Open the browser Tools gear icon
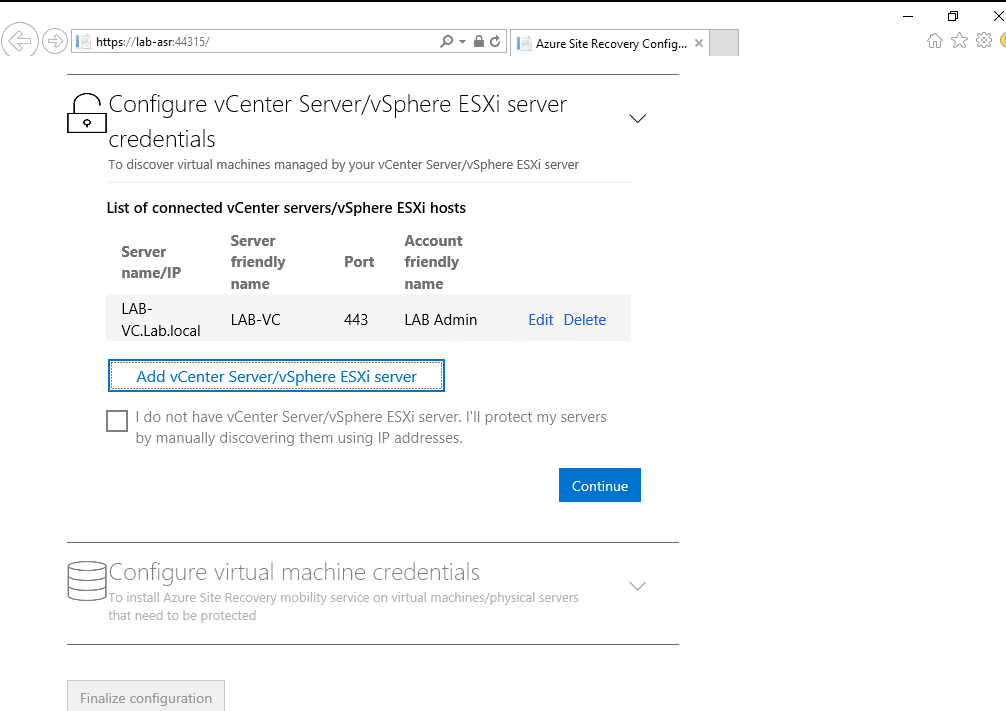Screen dimensions: 1006x711 click(983, 41)
